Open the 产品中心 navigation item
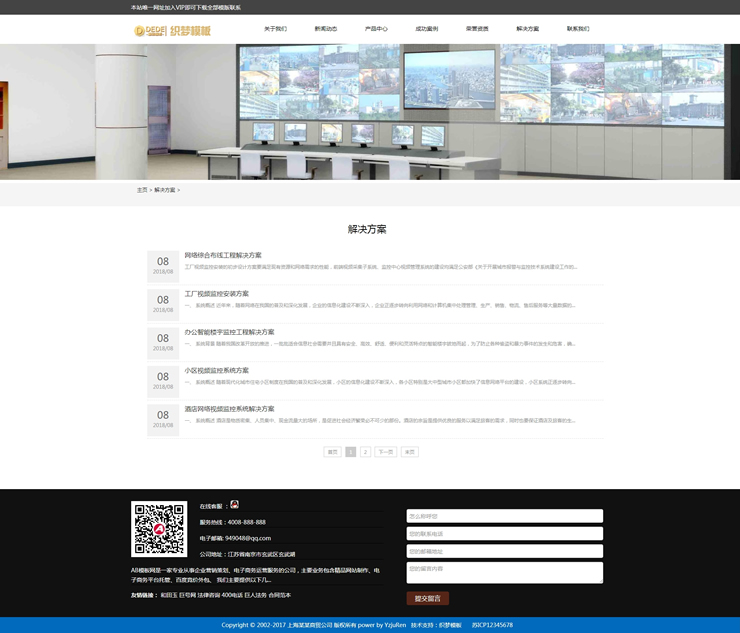Viewport: 740px width, 633px height. (x=376, y=29)
